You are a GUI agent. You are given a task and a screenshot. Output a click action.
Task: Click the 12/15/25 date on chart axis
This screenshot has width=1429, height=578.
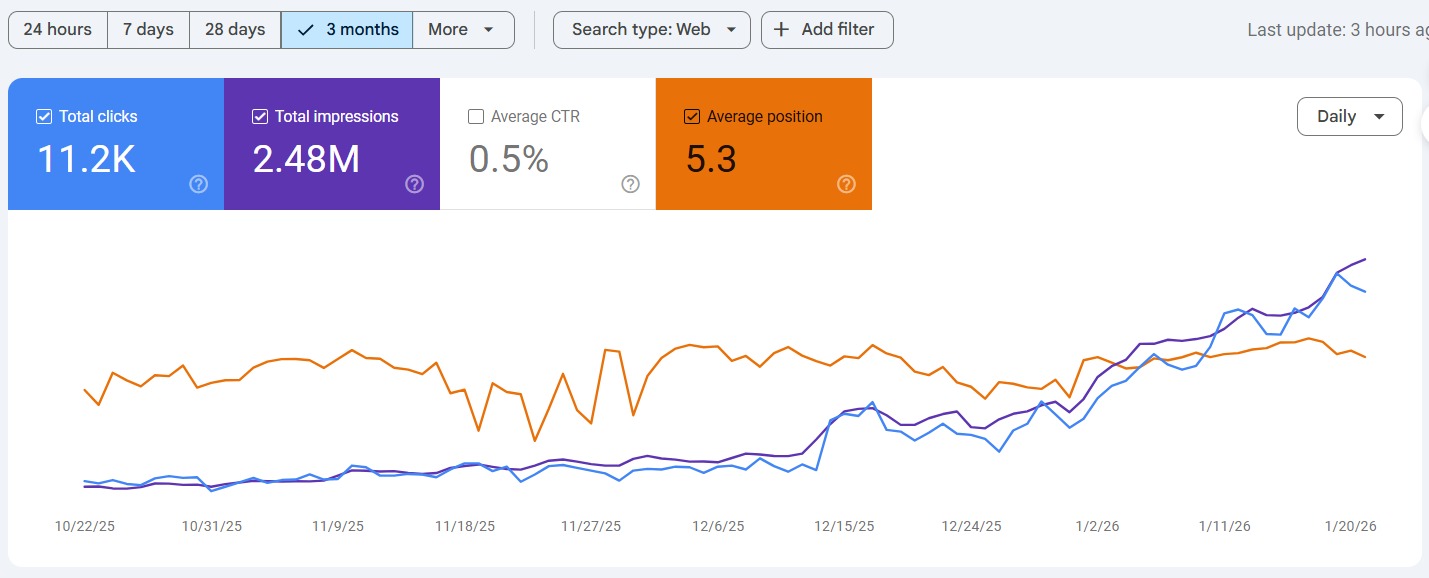[x=844, y=526]
